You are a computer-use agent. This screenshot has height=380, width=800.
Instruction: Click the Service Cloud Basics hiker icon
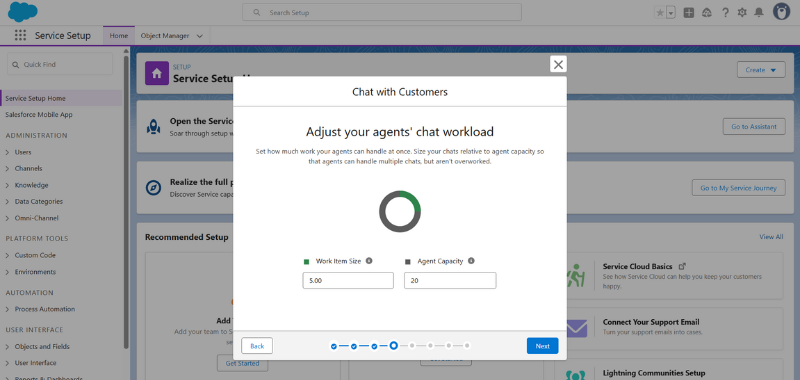click(x=576, y=275)
